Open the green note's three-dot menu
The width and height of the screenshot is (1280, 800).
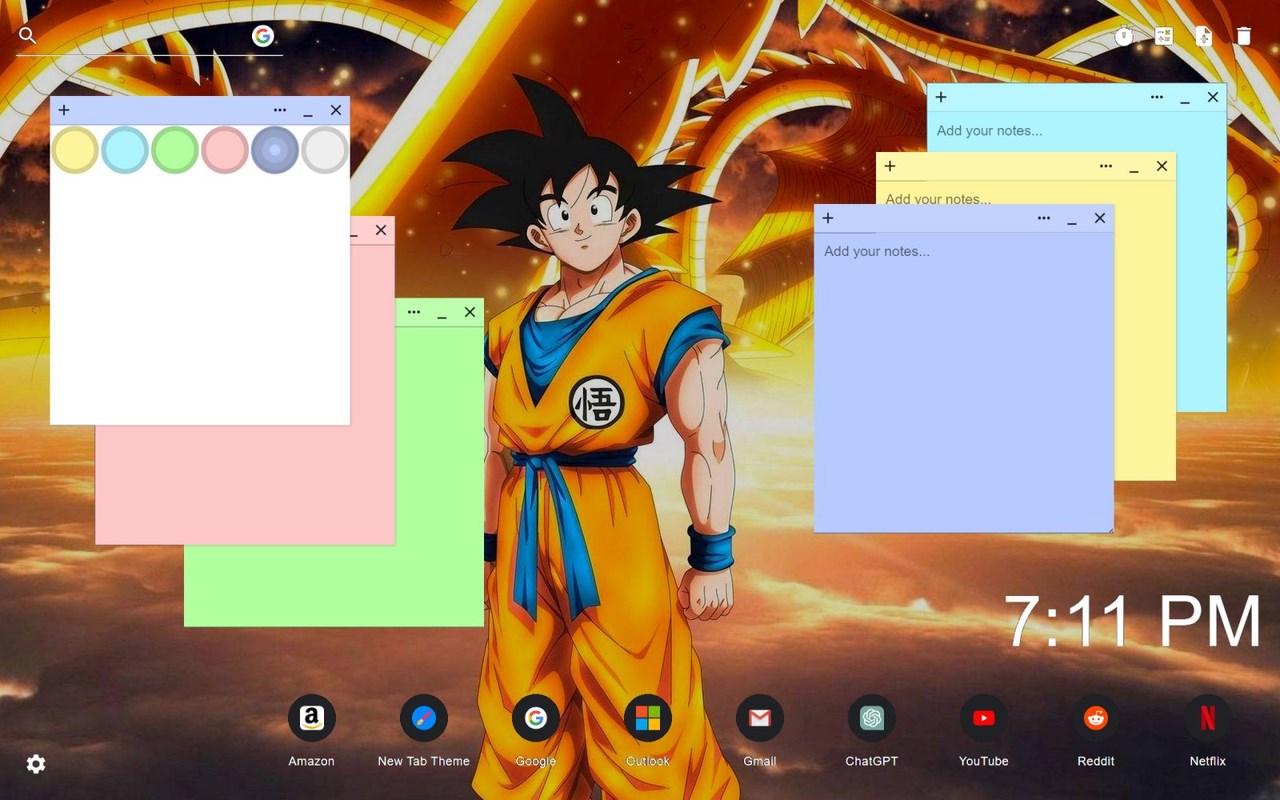(414, 312)
